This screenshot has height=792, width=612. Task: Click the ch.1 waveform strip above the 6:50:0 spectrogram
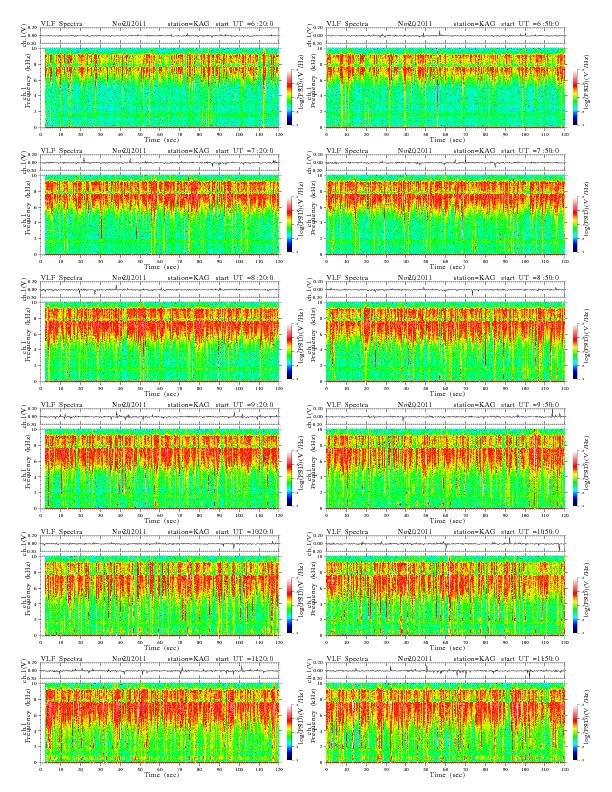(445, 35)
